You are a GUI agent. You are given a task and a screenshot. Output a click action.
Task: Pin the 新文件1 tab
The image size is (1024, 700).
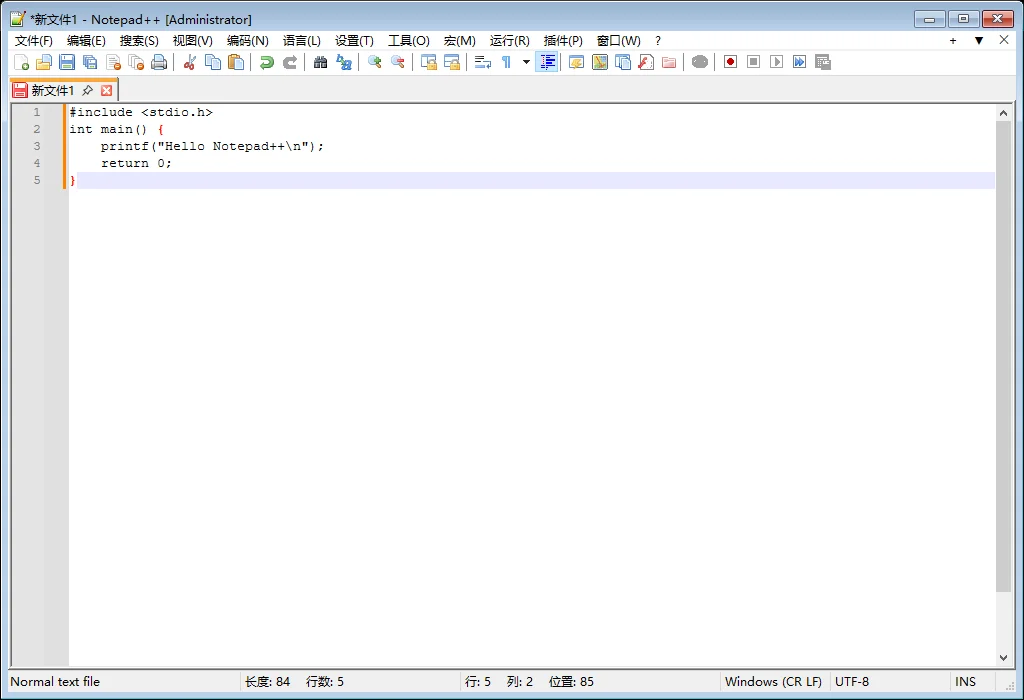tap(88, 90)
